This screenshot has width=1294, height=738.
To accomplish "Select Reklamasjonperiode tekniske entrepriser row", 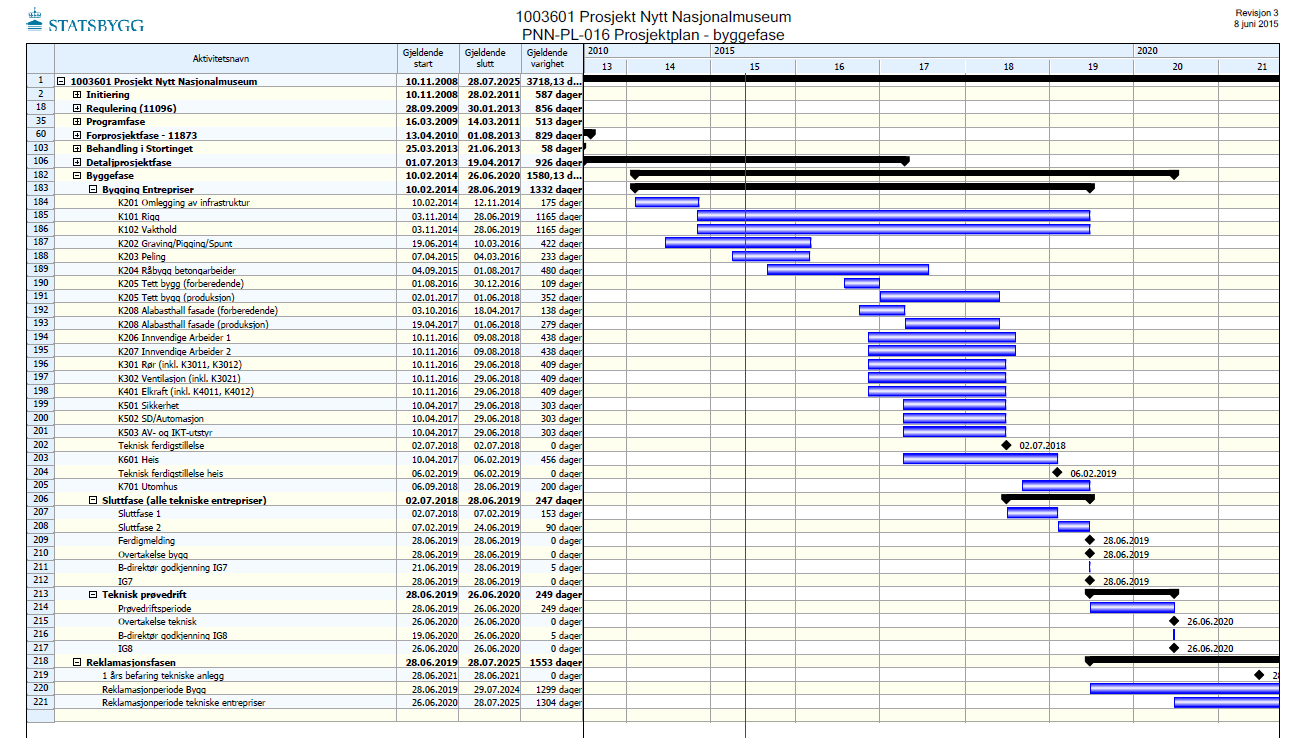I will (x=304, y=702).
